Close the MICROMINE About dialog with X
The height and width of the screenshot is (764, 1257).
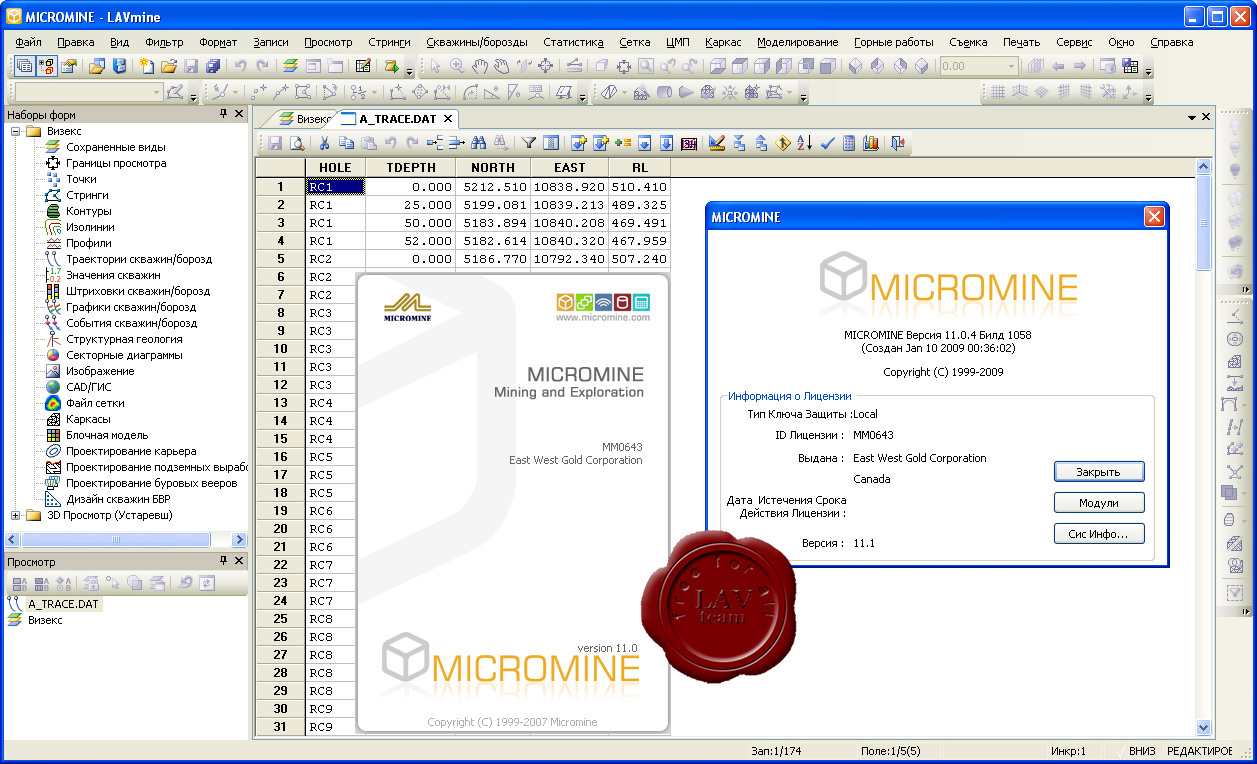point(1153,217)
